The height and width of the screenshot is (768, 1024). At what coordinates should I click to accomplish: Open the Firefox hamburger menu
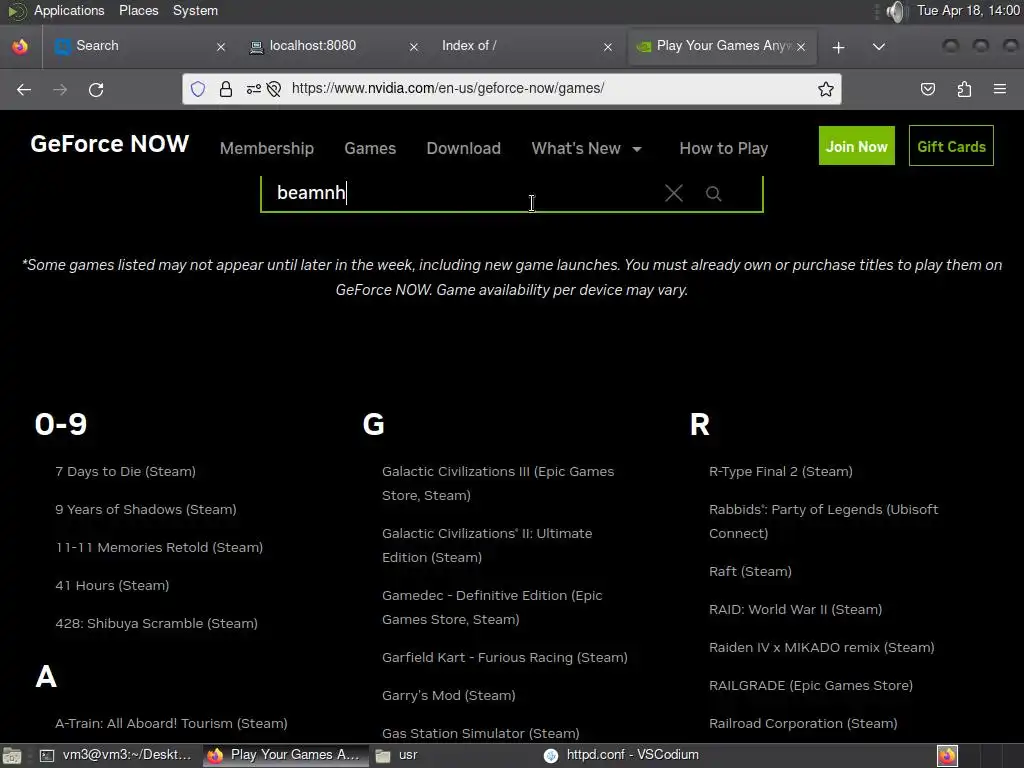point(1000,89)
